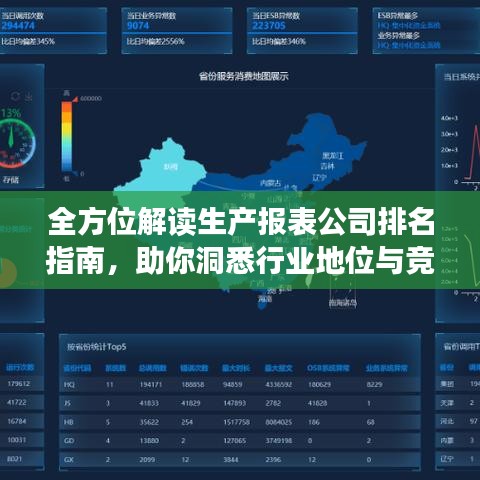This screenshot has height=480, width=480.
Task: Click the HQ row code cell
Action: pyautogui.click(x=69, y=385)
